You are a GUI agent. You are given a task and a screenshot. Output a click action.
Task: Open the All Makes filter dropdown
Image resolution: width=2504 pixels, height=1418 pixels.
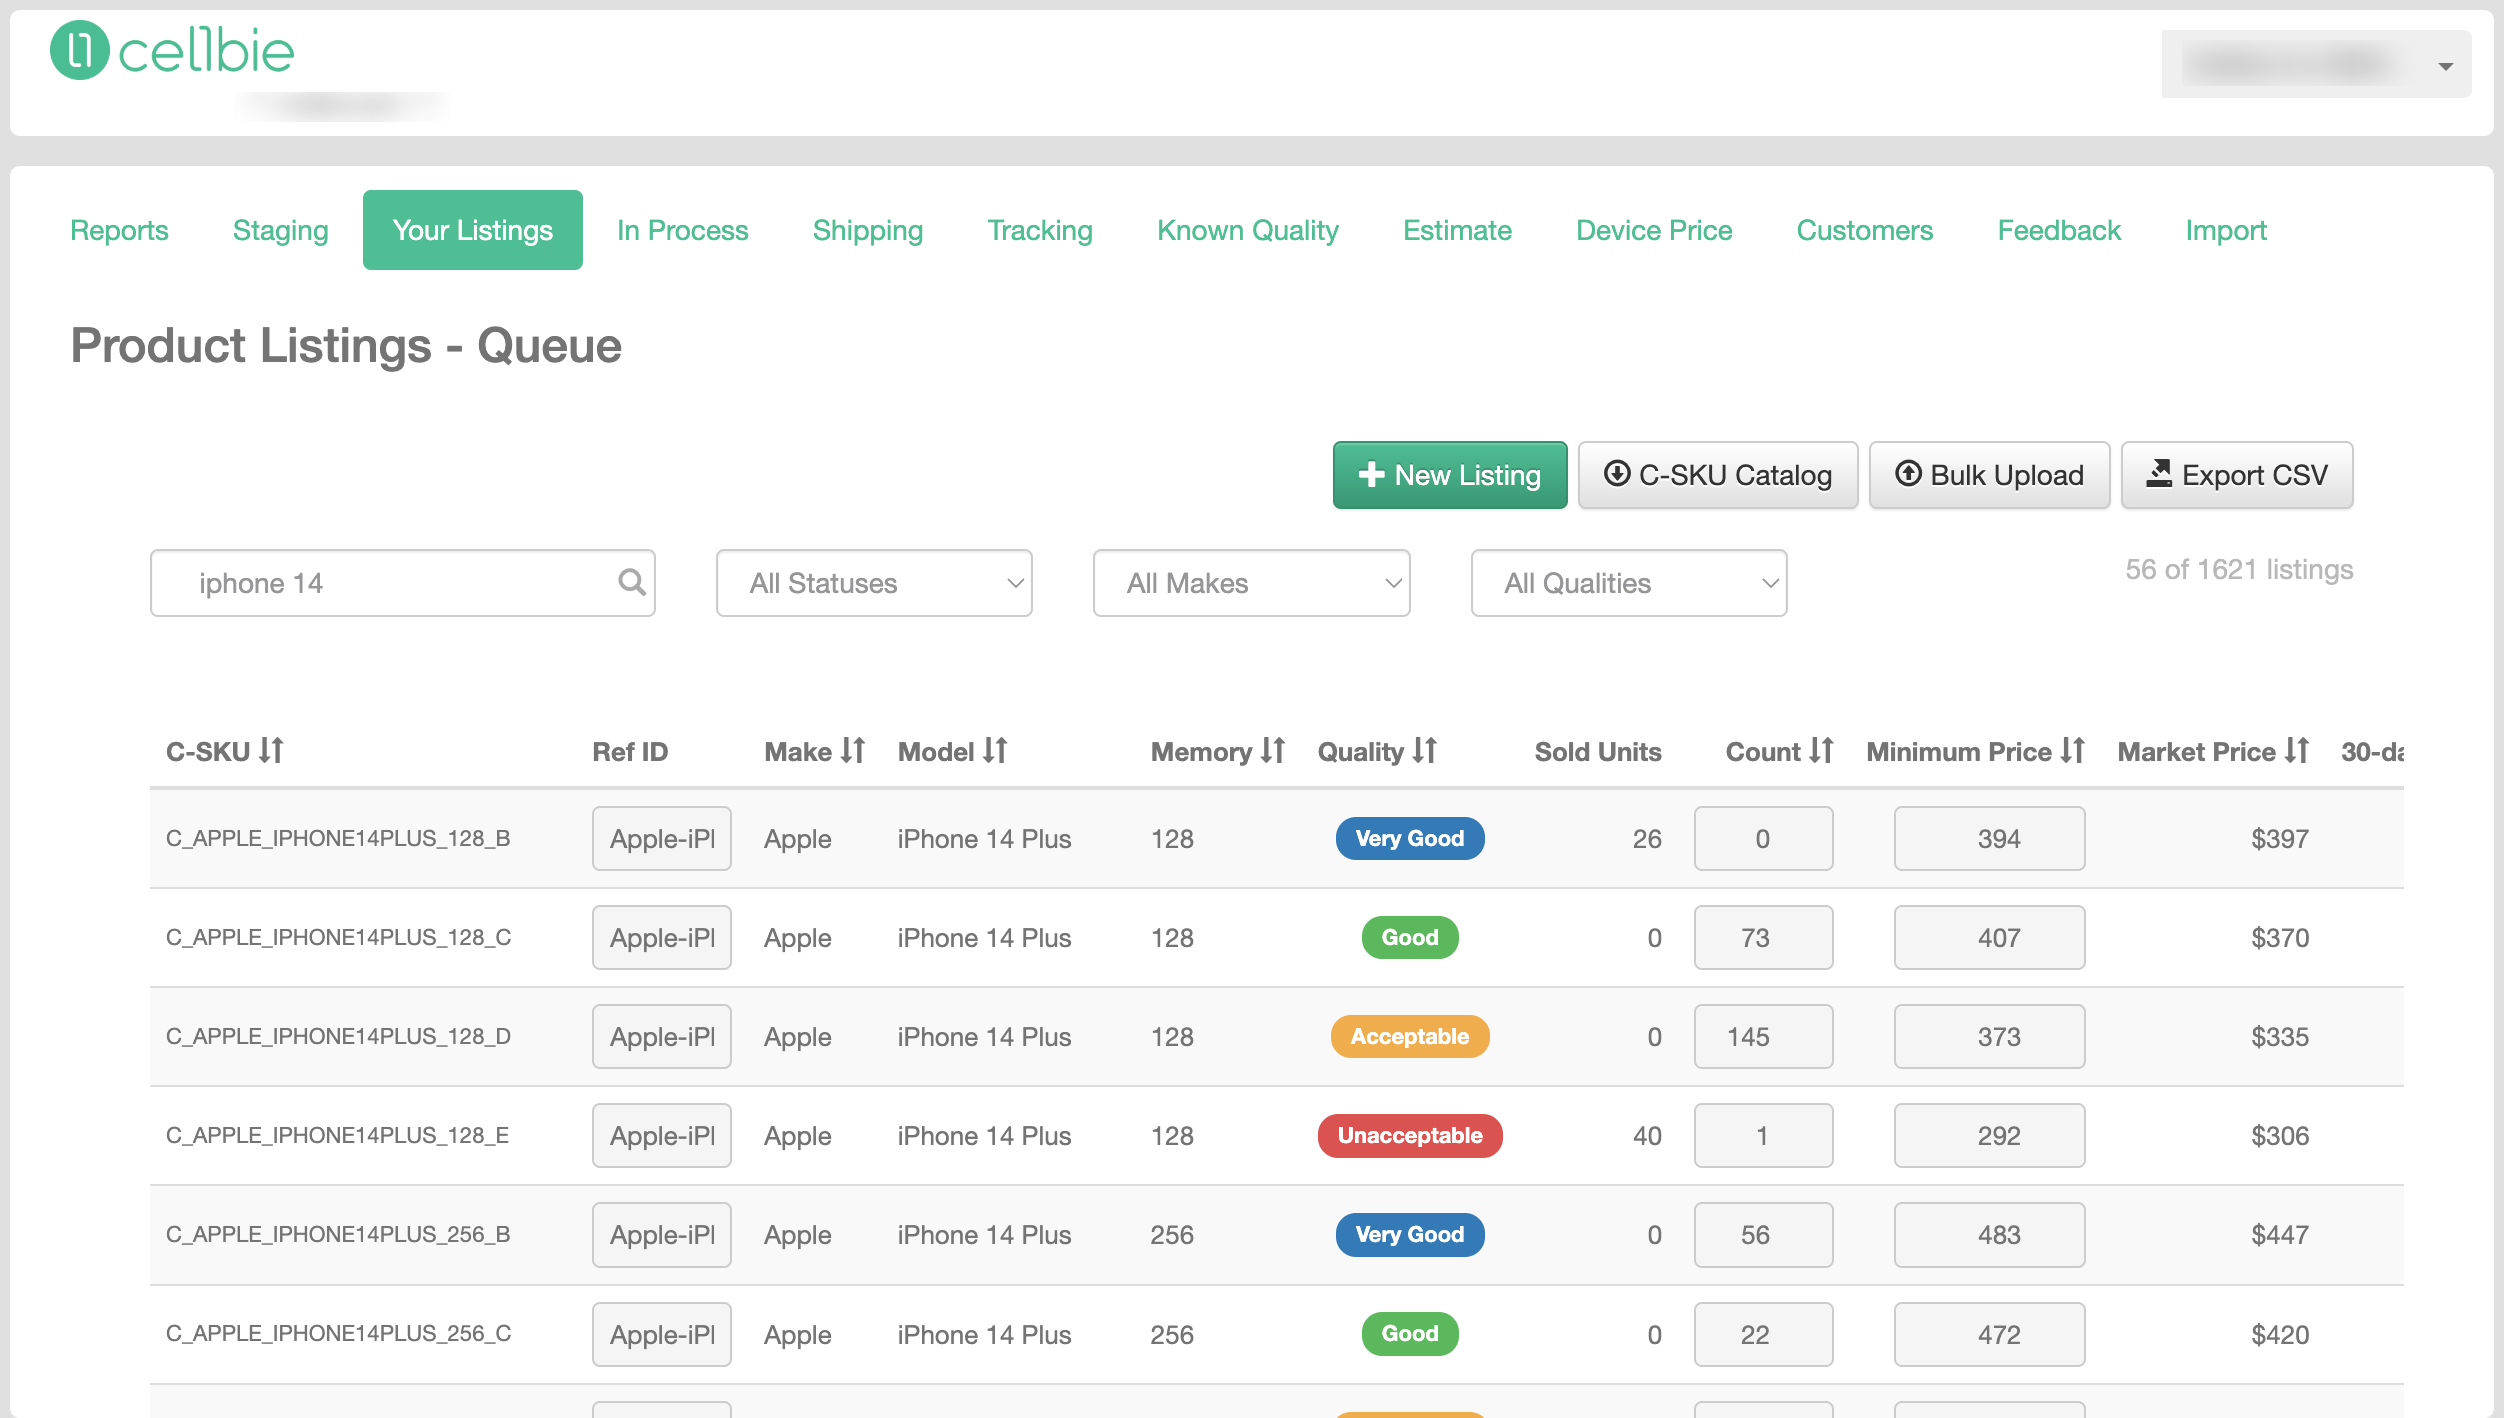point(1252,583)
